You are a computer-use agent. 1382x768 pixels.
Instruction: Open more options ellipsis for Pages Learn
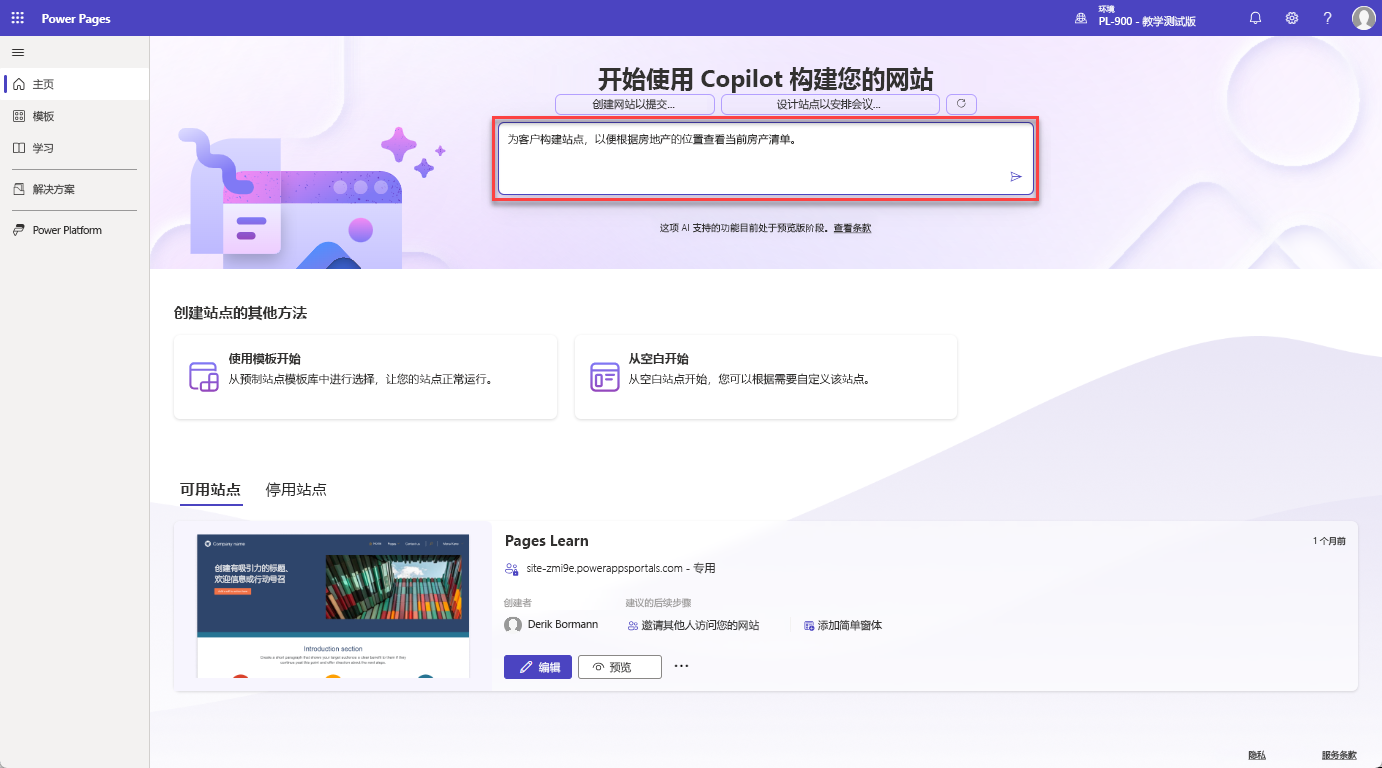click(681, 666)
